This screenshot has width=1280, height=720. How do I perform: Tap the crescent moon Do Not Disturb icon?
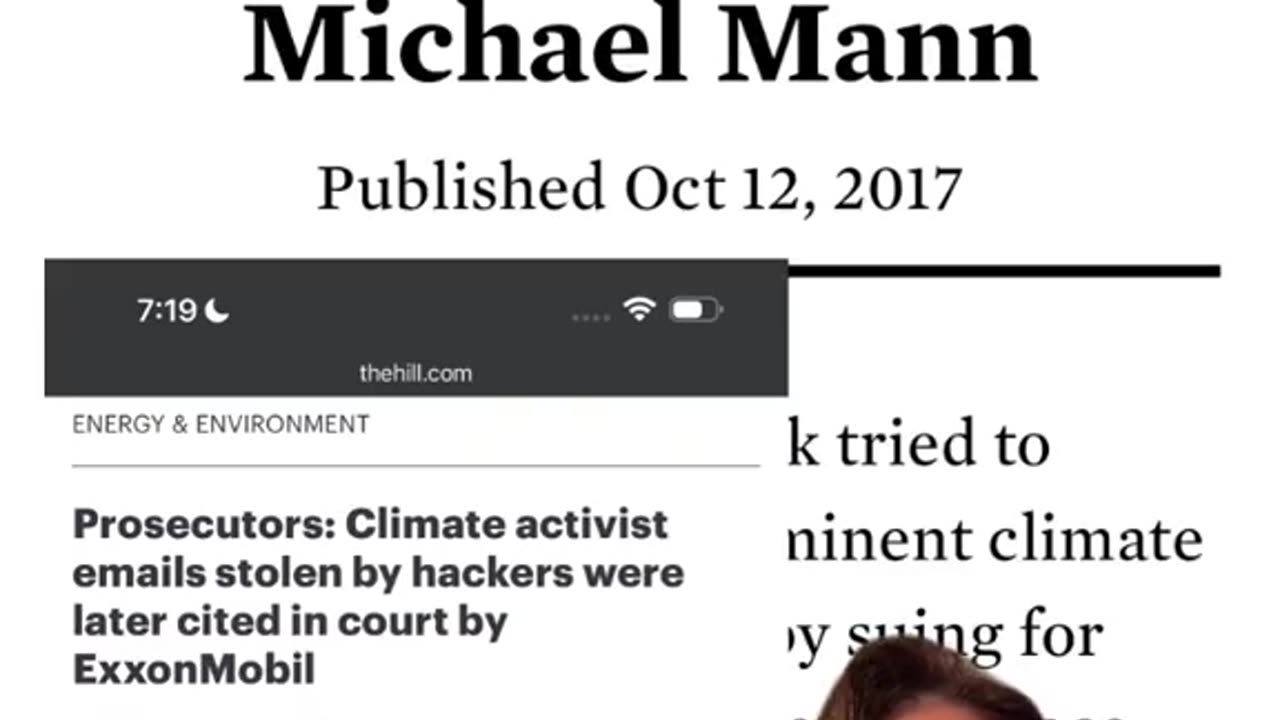click(x=217, y=312)
